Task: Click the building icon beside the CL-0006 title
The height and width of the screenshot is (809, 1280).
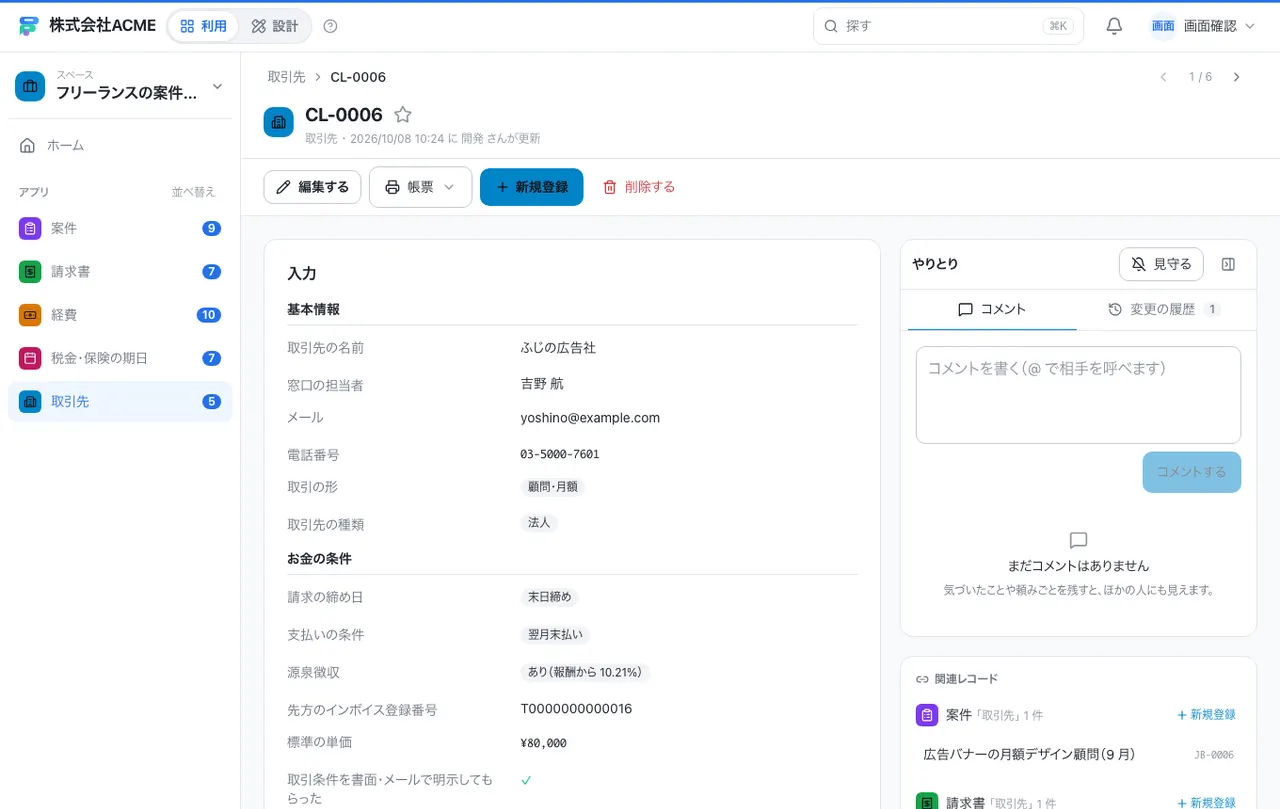Action: coord(279,122)
